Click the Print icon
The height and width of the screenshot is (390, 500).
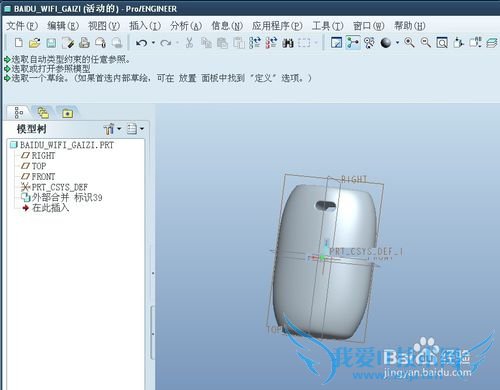(x=84, y=43)
